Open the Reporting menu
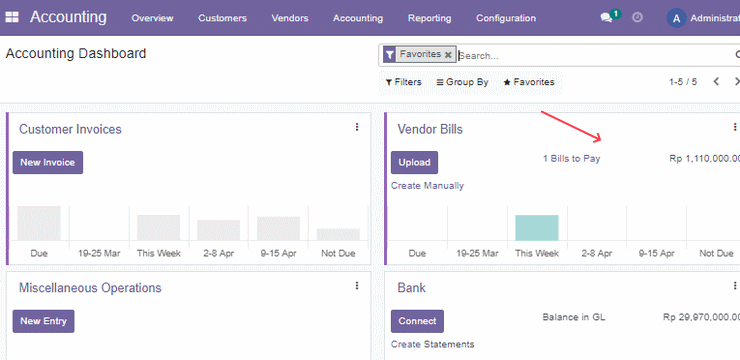 click(429, 18)
